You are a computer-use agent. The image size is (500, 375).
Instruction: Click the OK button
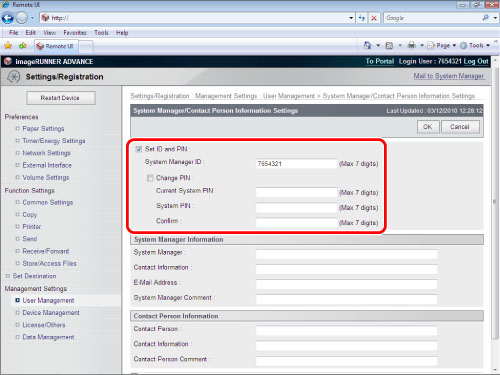pyautogui.click(x=428, y=127)
